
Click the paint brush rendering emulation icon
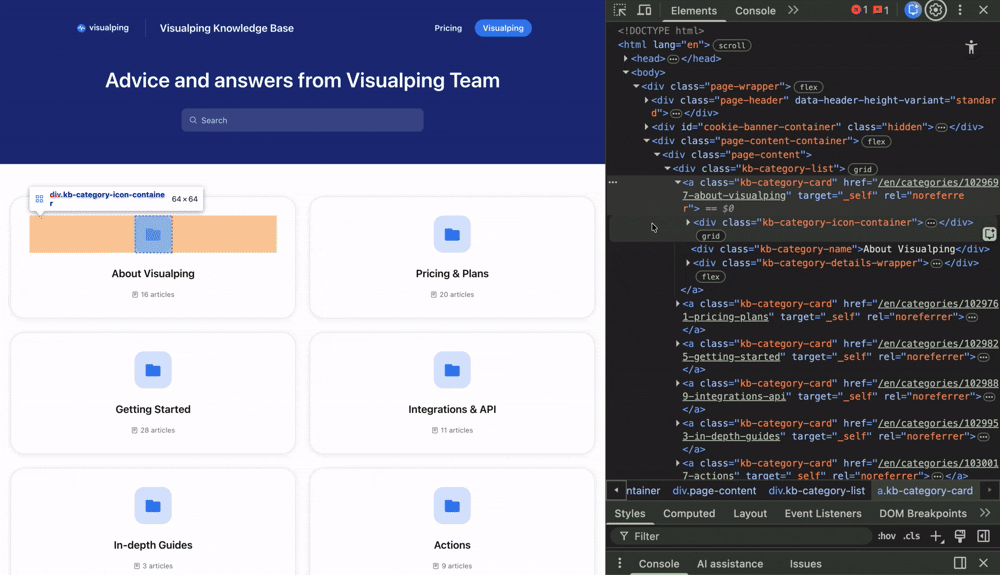(x=960, y=536)
